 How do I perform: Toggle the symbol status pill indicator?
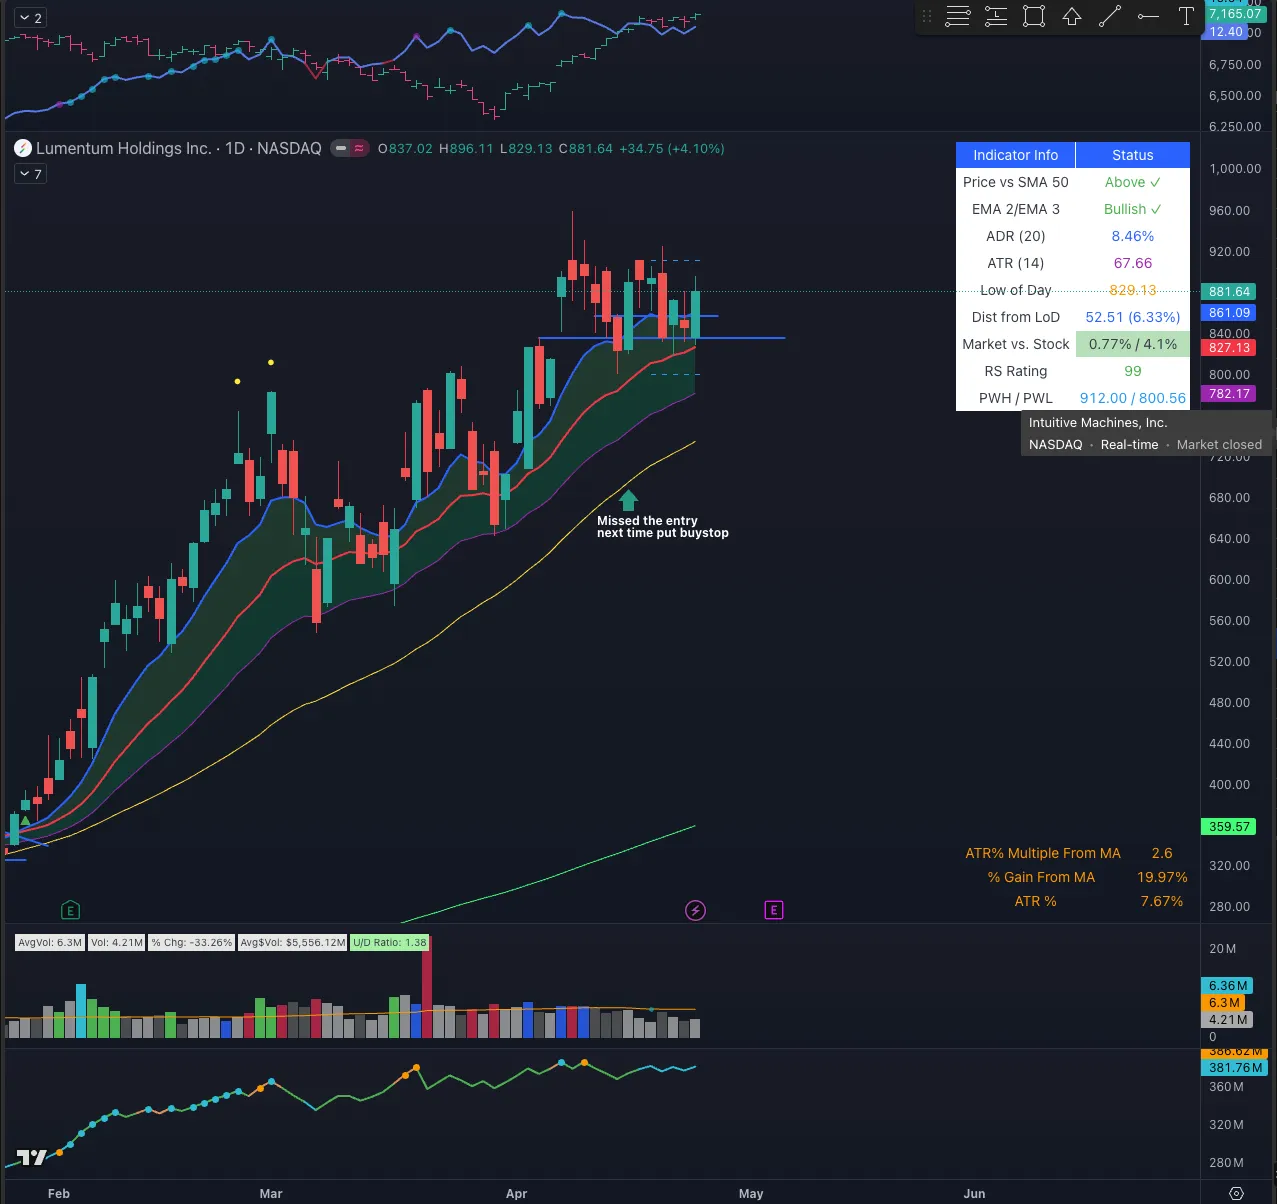tap(348, 149)
